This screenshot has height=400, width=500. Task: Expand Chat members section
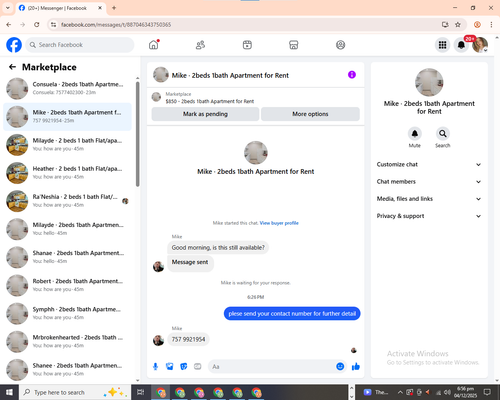(x=429, y=182)
